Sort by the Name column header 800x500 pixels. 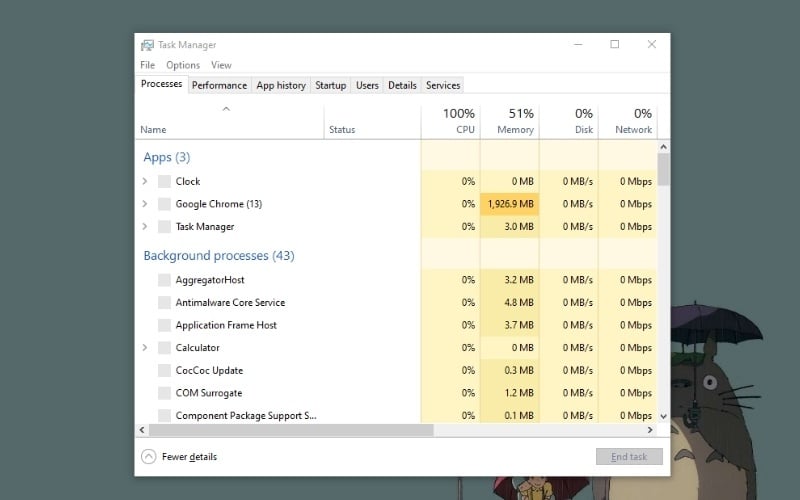click(230, 122)
